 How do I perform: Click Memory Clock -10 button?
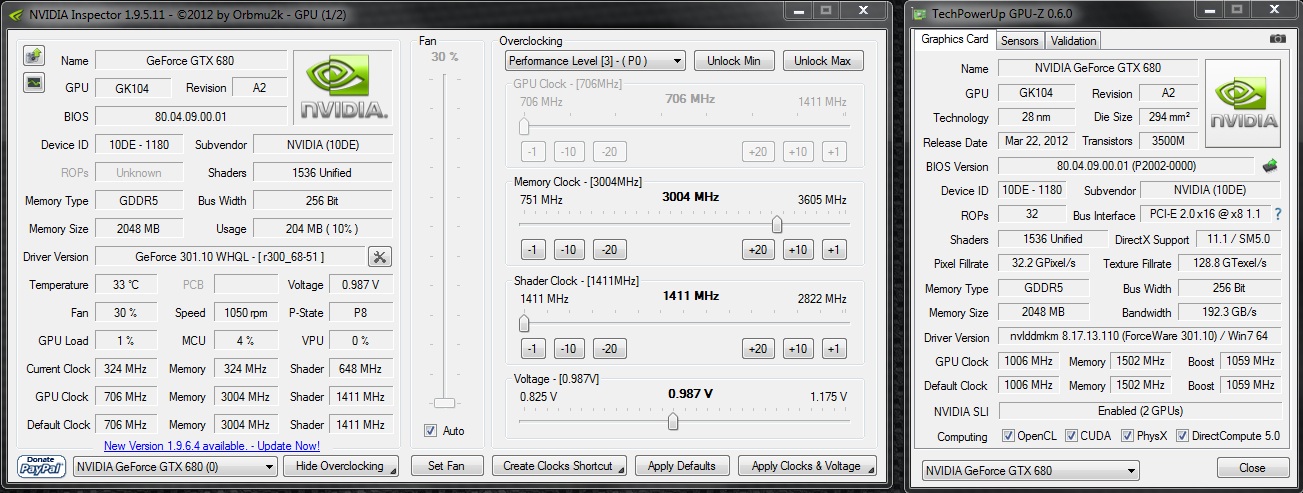point(569,250)
